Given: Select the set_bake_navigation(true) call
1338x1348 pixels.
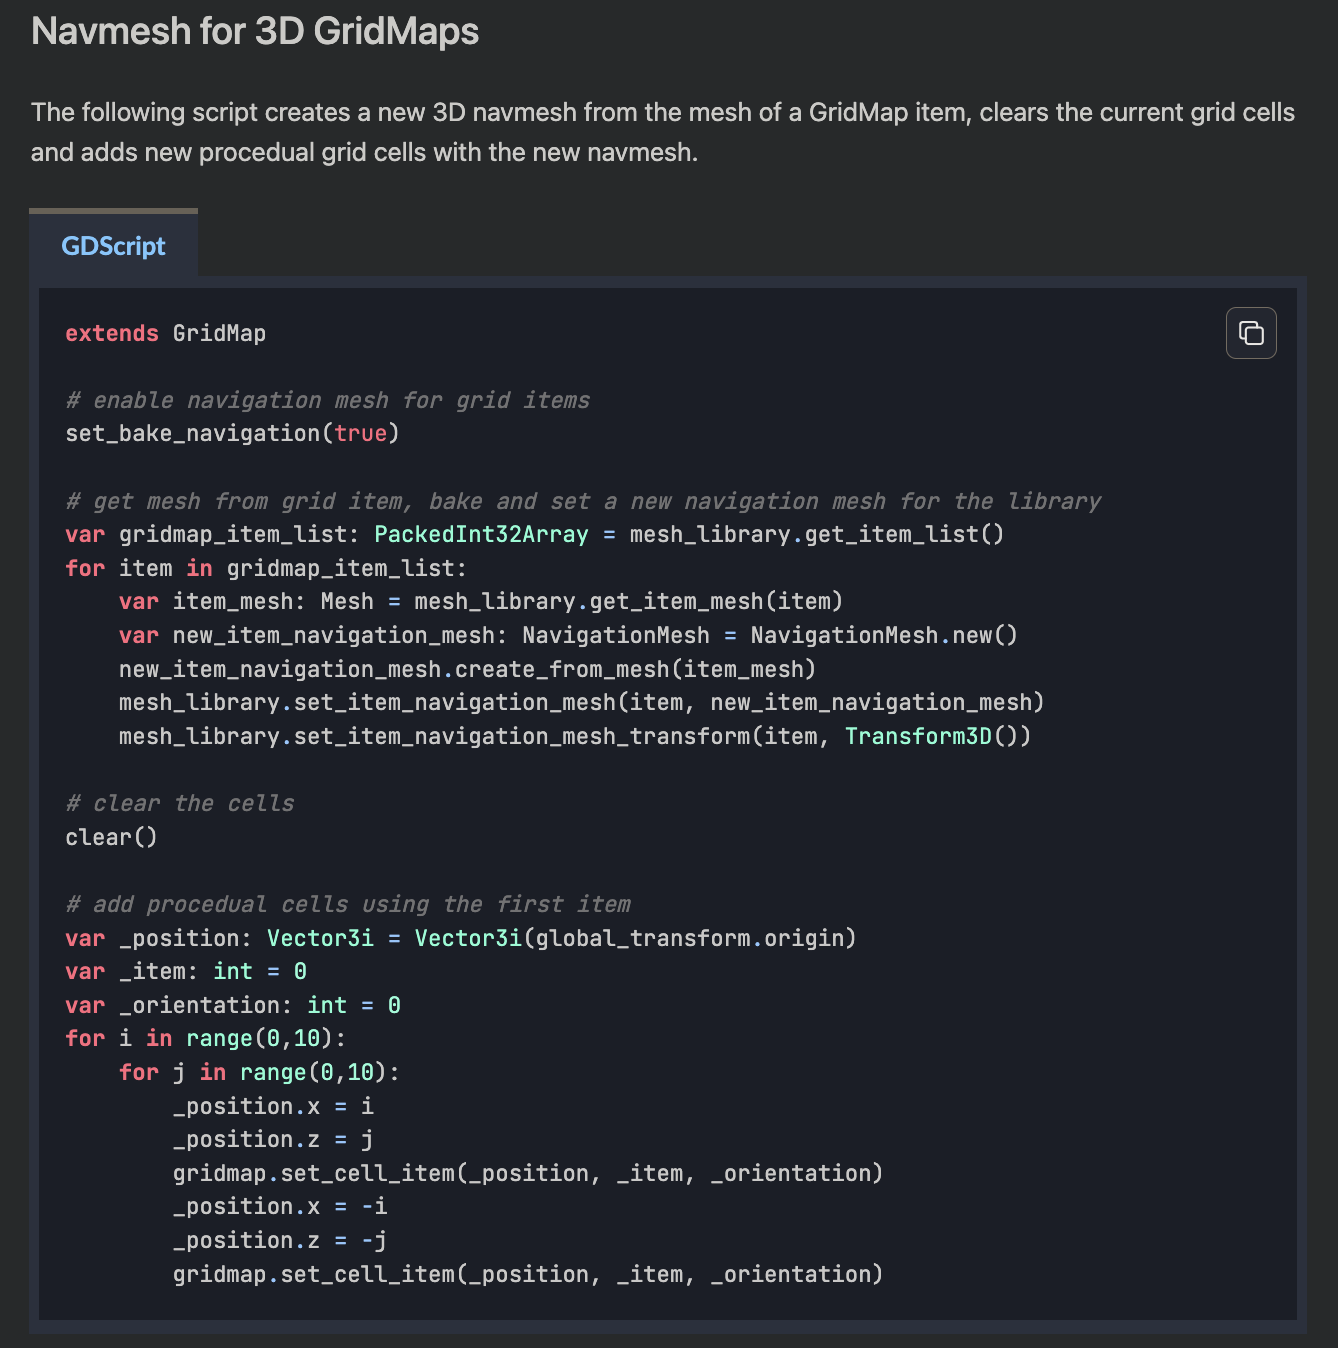Looking at the screenshot, I should 231,432.
